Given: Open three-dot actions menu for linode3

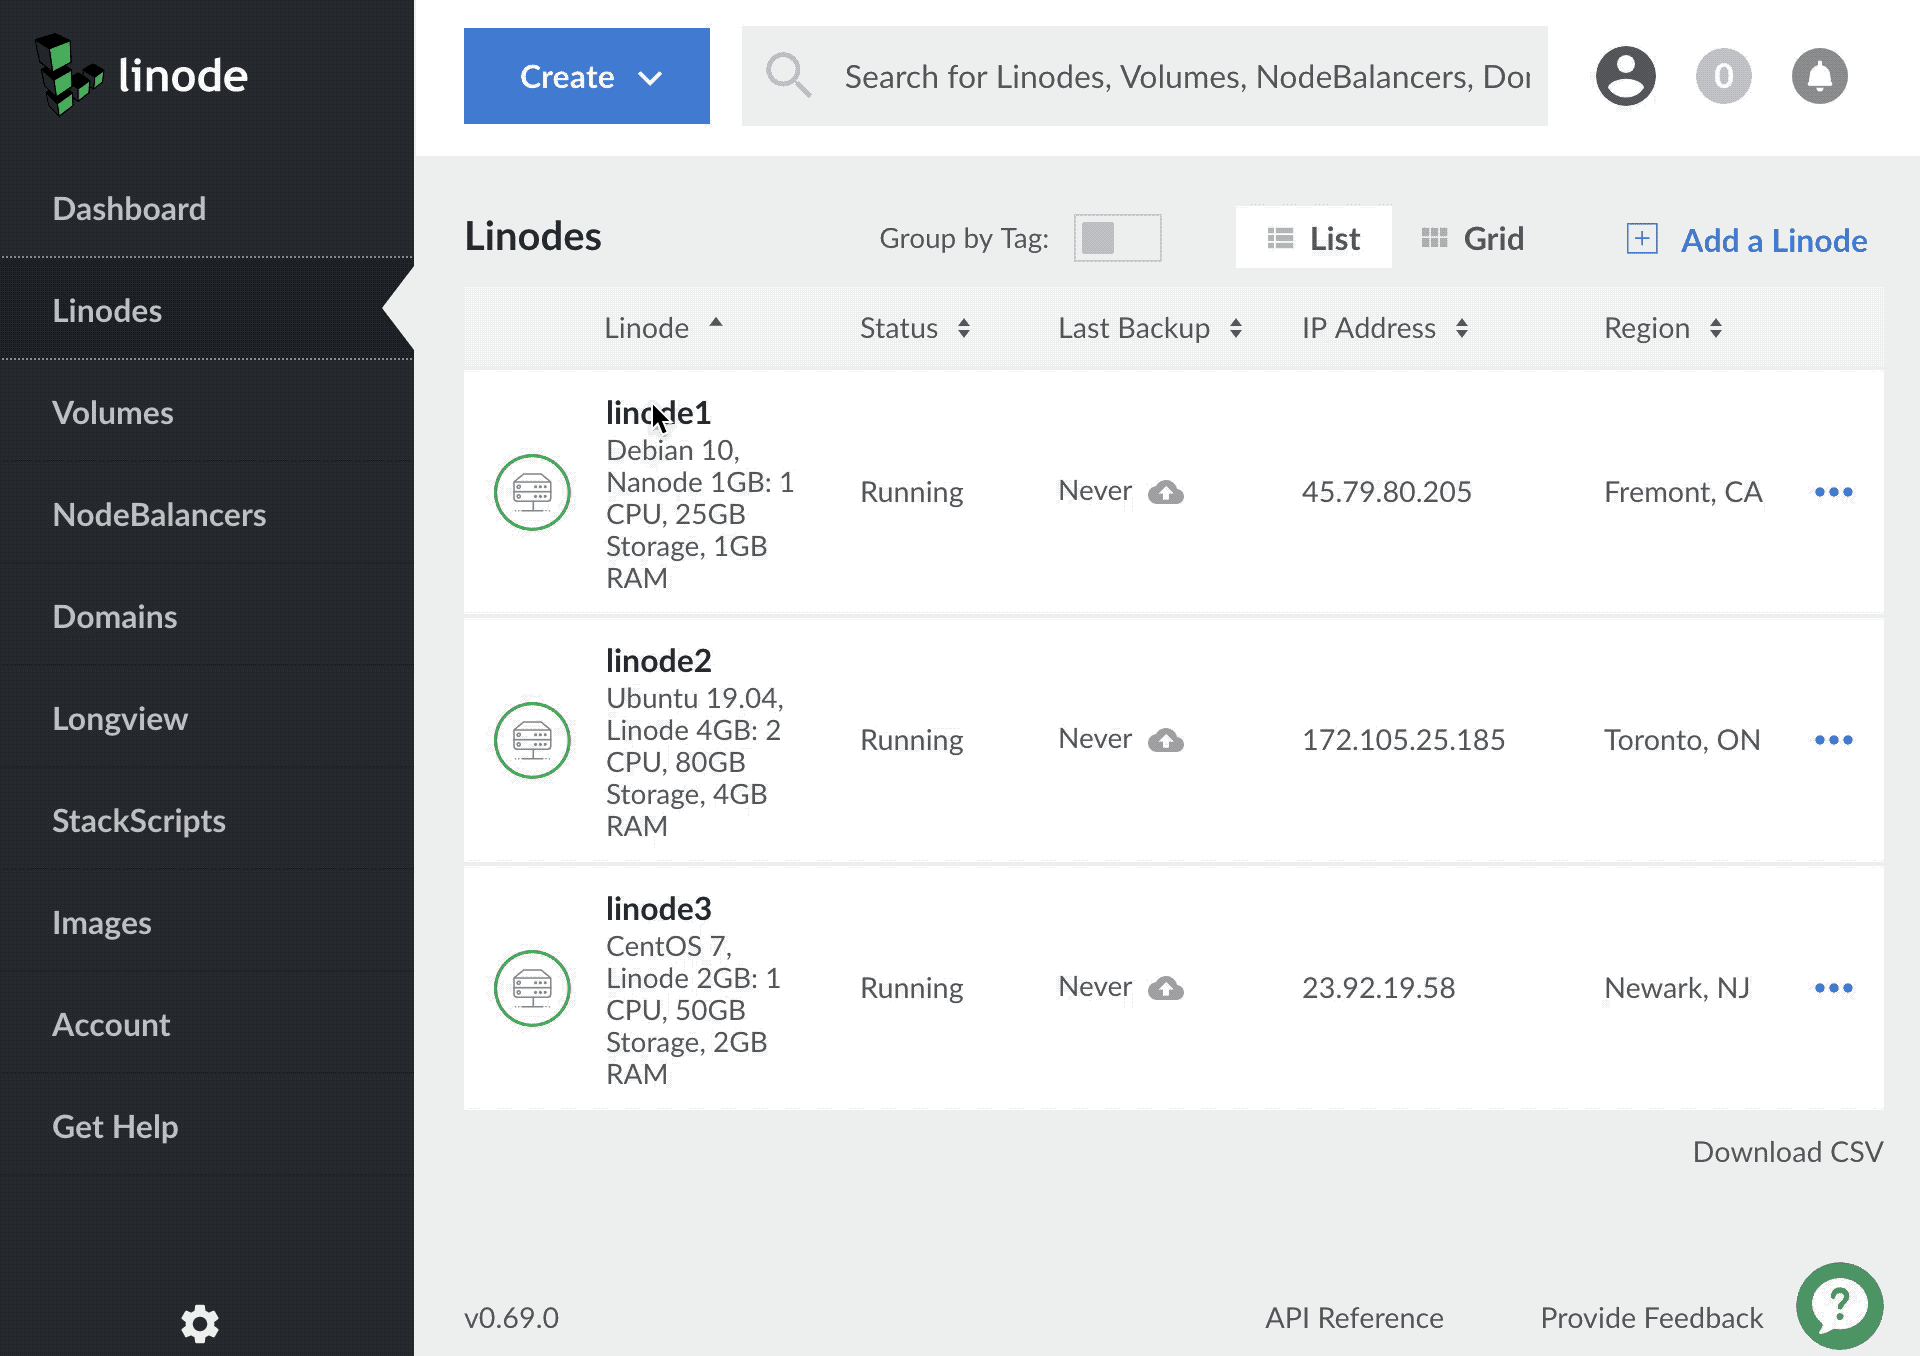Looking at the screenshot, I should 1833,988.
